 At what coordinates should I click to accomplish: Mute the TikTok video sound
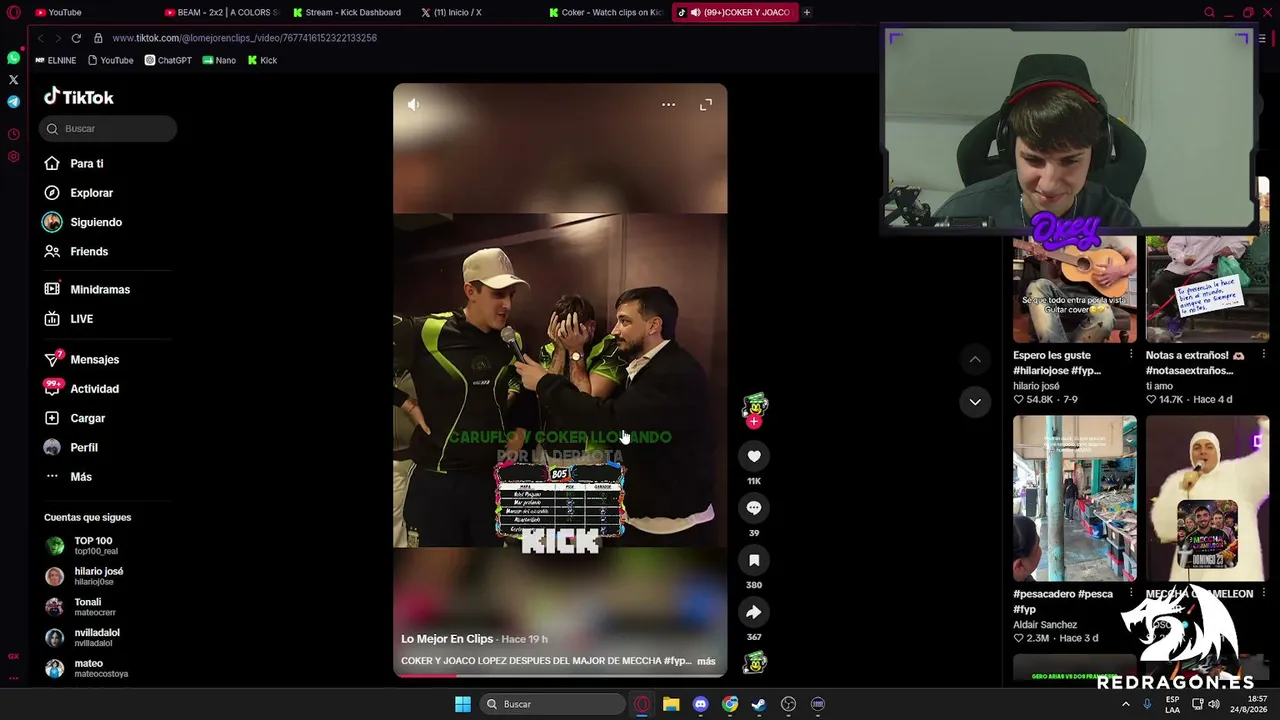click(414, 104)
